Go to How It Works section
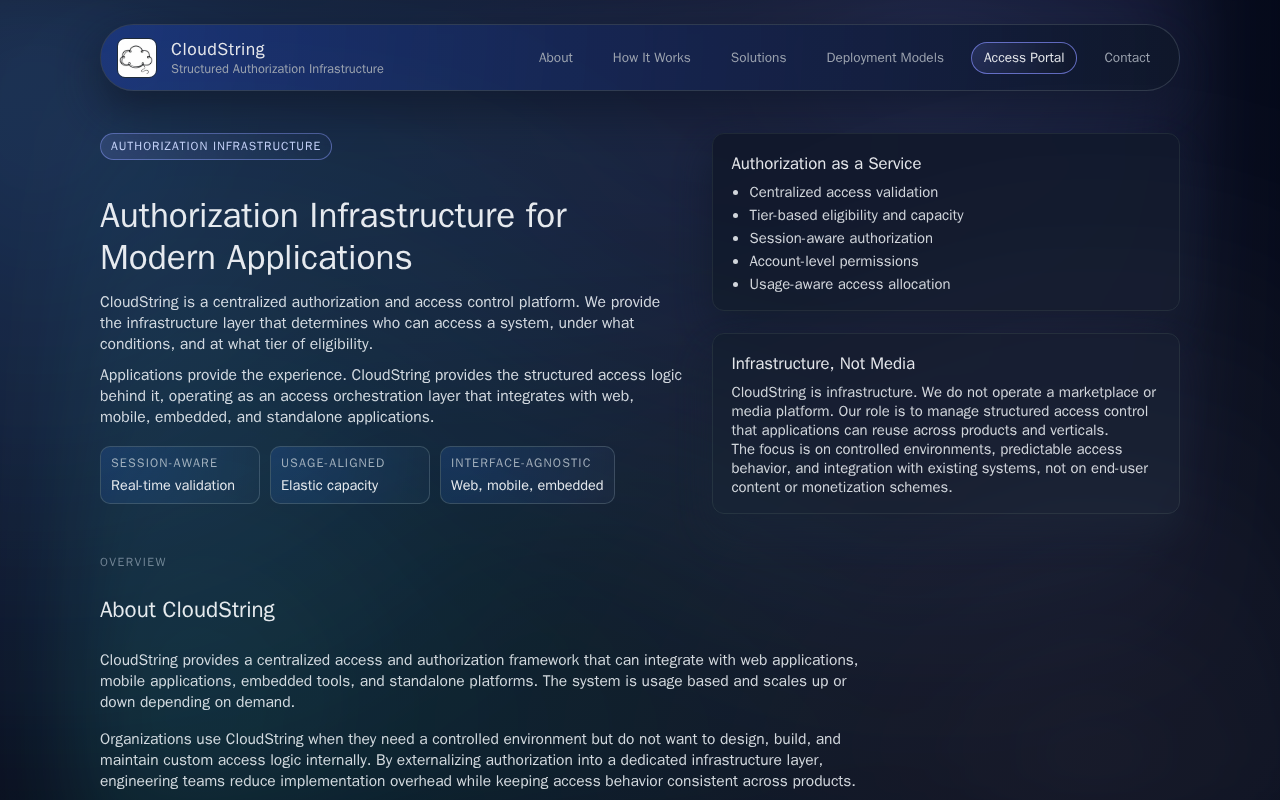This screenshot has width=1280, height=800. click(x=652, y=58)
